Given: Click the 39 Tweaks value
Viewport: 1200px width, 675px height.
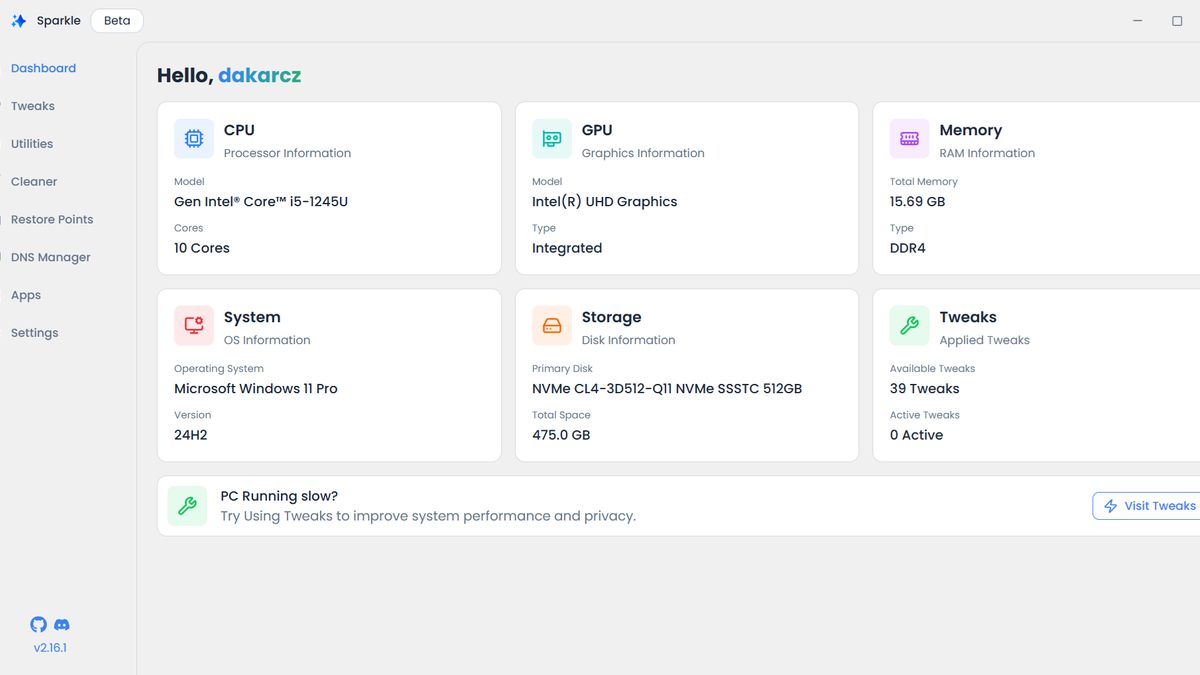Looking at the screenshot, I should 925,388.
